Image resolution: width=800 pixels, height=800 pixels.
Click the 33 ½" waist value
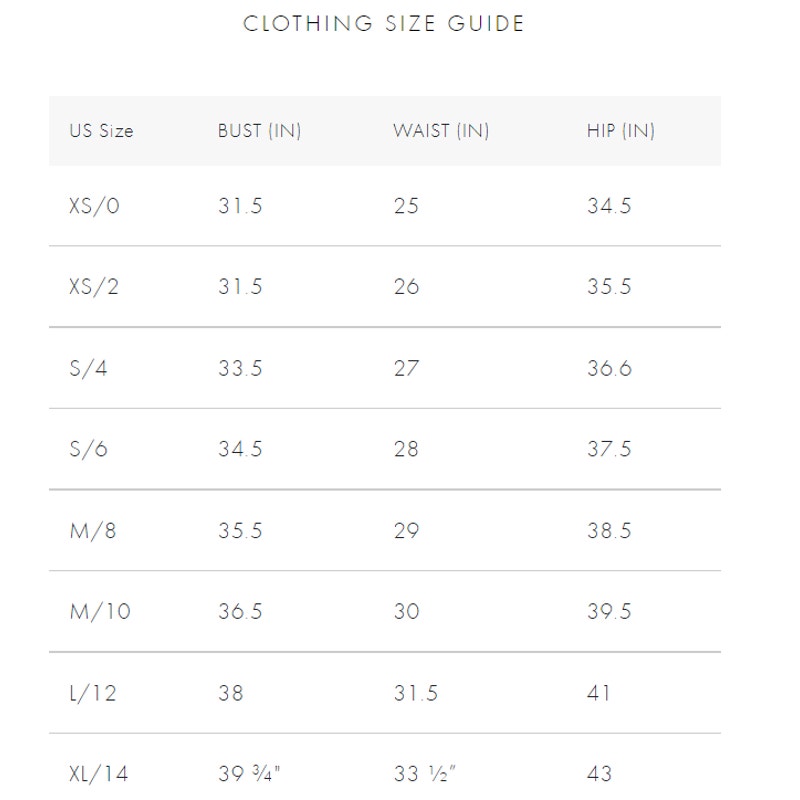pos(424,773)
